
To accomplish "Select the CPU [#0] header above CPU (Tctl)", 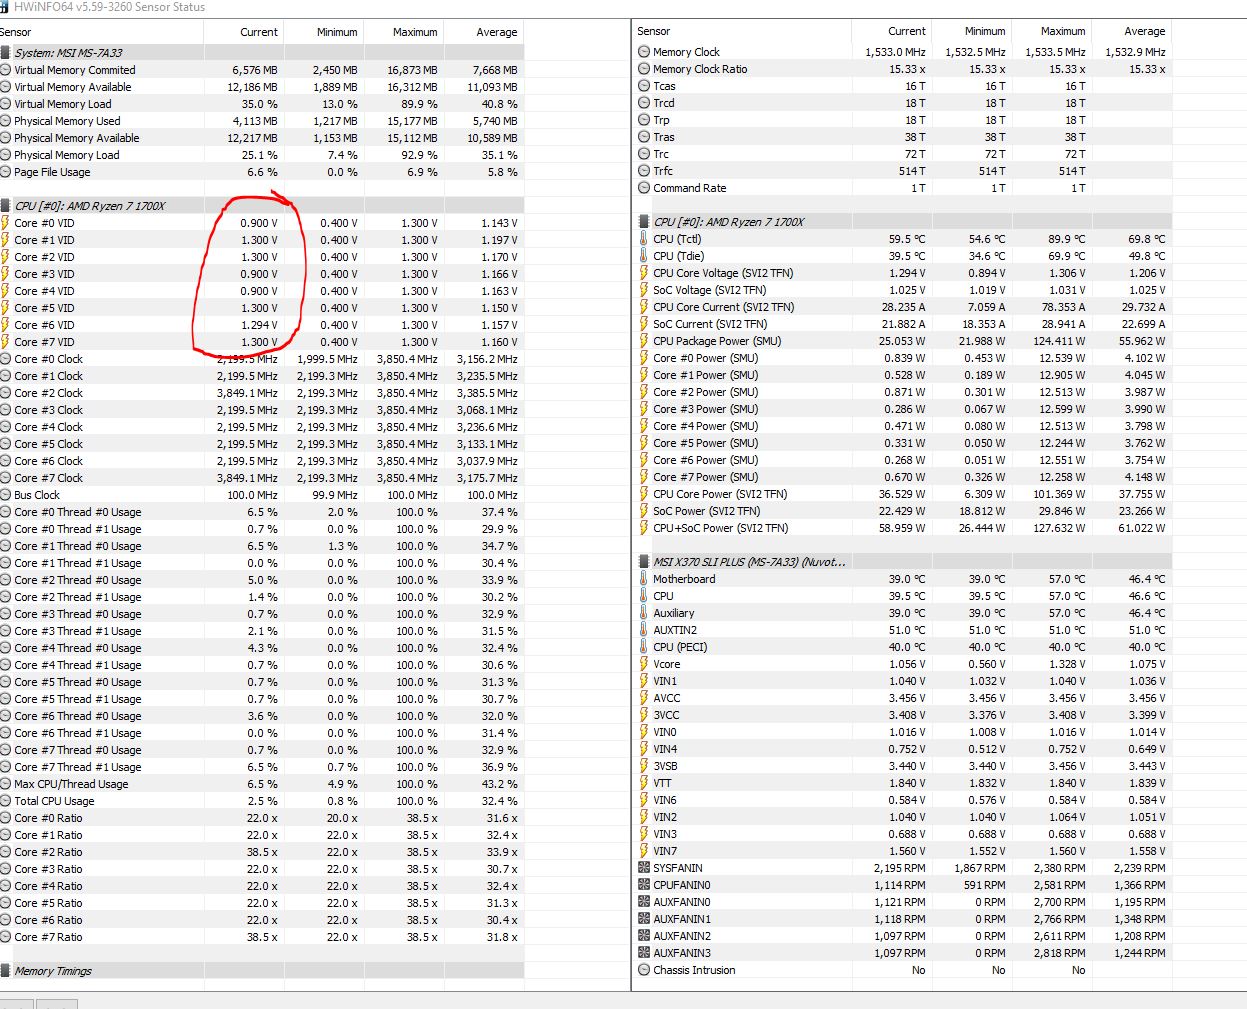I will click(x=904, y=222).
